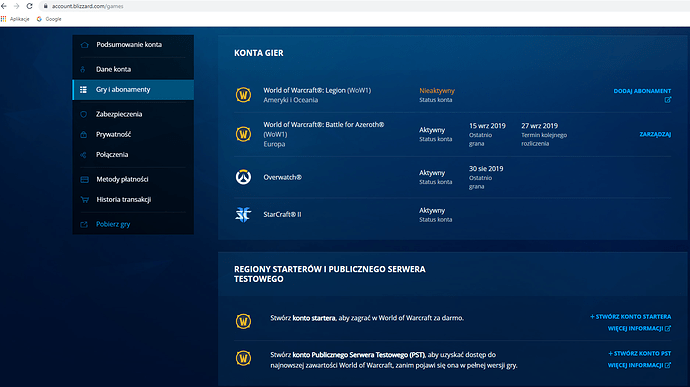Click the browser address bar URL
The image size is (690, 387).
tap(88, 6)
